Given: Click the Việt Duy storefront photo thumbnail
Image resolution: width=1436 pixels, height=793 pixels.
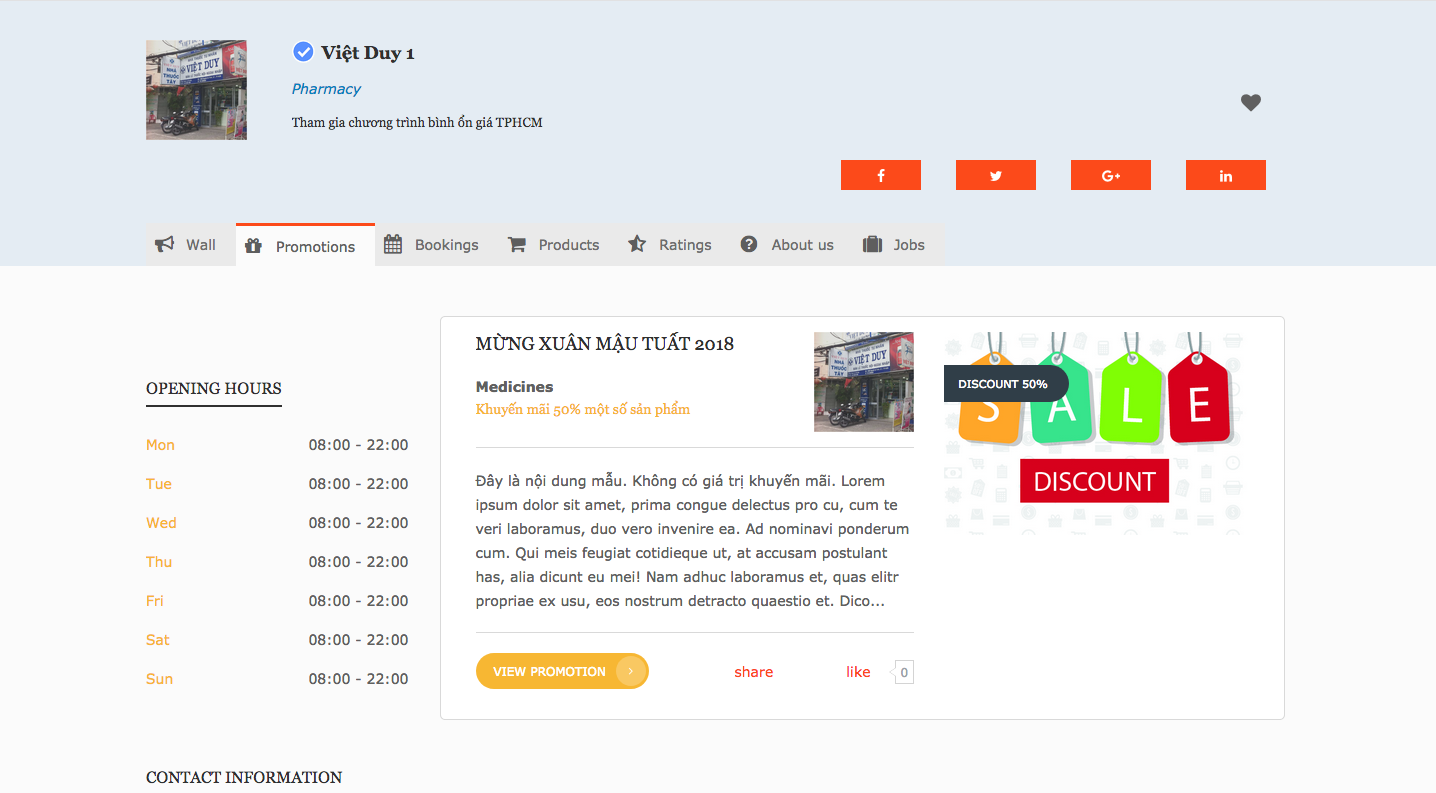Looking at the screenshot, I should (x=196, y=89).
